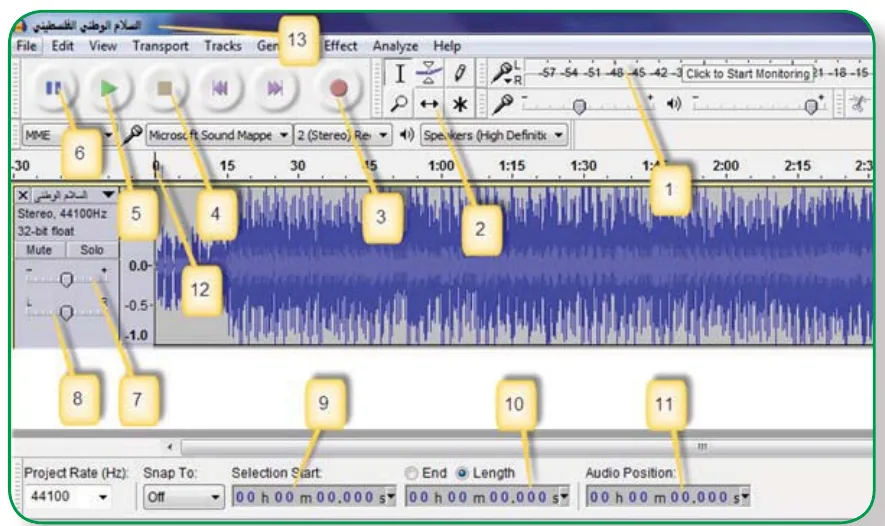Open the Tracks menu
Viewport: 885px width, 526px height.
coord(222,46)
